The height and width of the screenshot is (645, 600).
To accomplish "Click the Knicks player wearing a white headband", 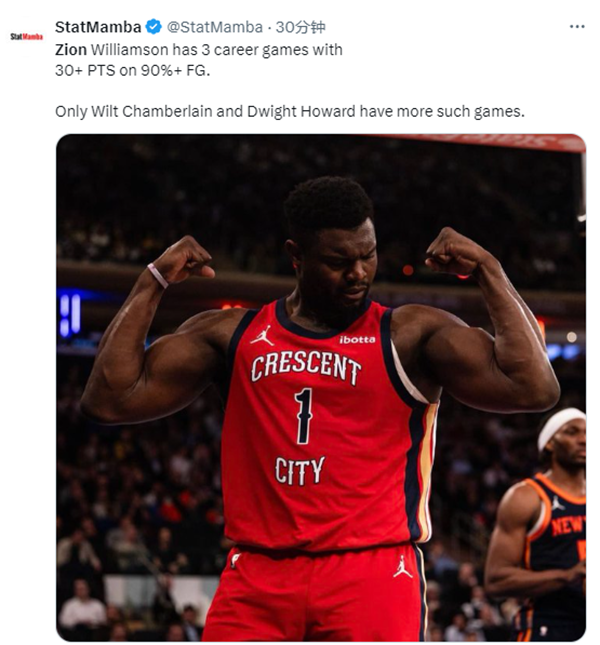I will pyautogui.click(x=539, y=522).
